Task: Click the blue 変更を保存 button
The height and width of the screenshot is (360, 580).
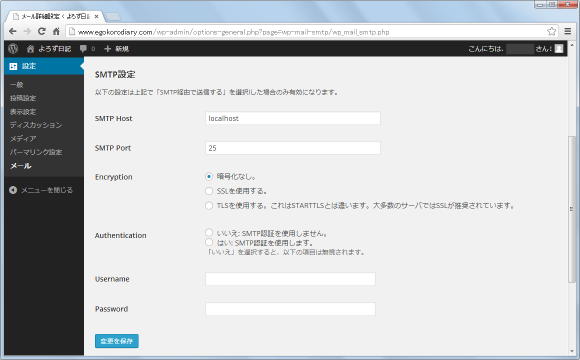Action: [117, 341]
